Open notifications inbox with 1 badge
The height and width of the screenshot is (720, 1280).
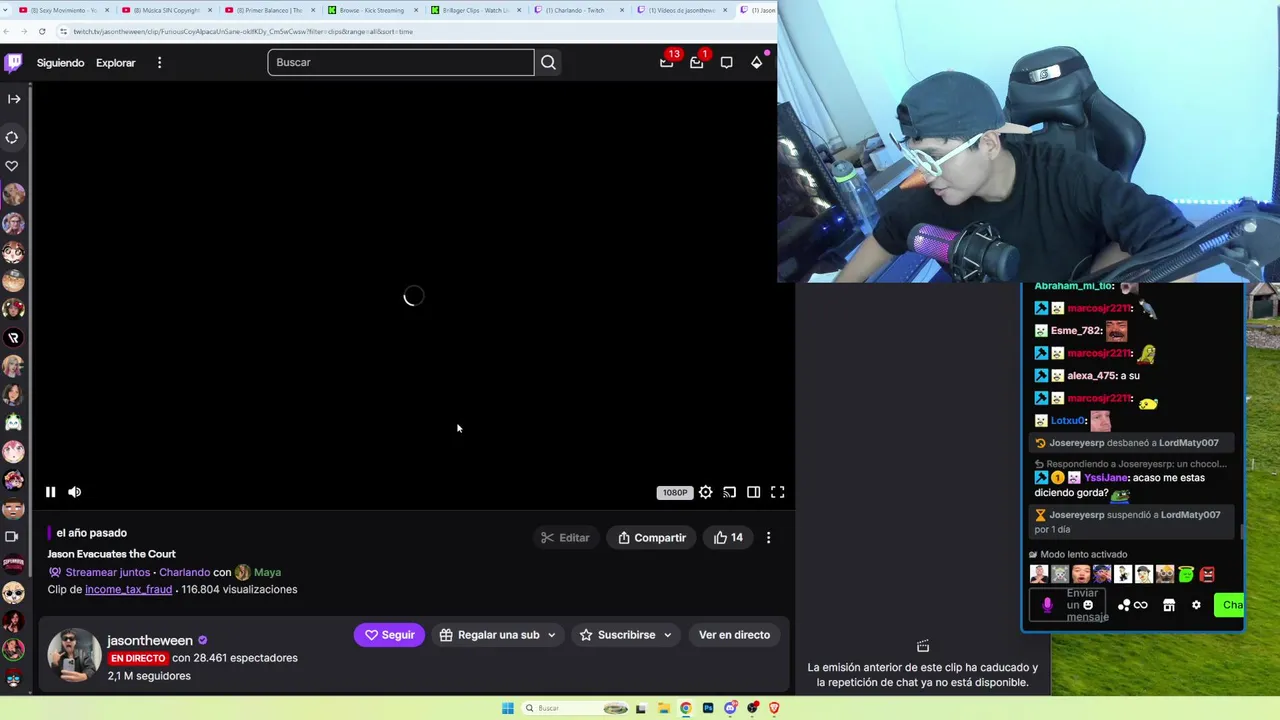click(x=696, y=62)
